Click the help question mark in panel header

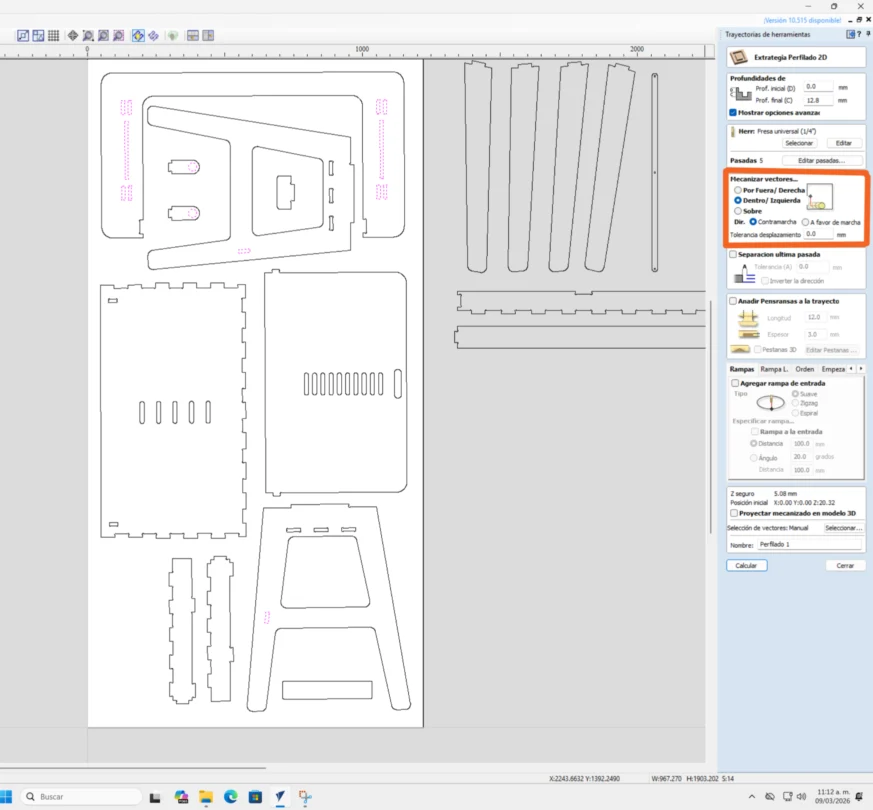click(x=858, y=34)
